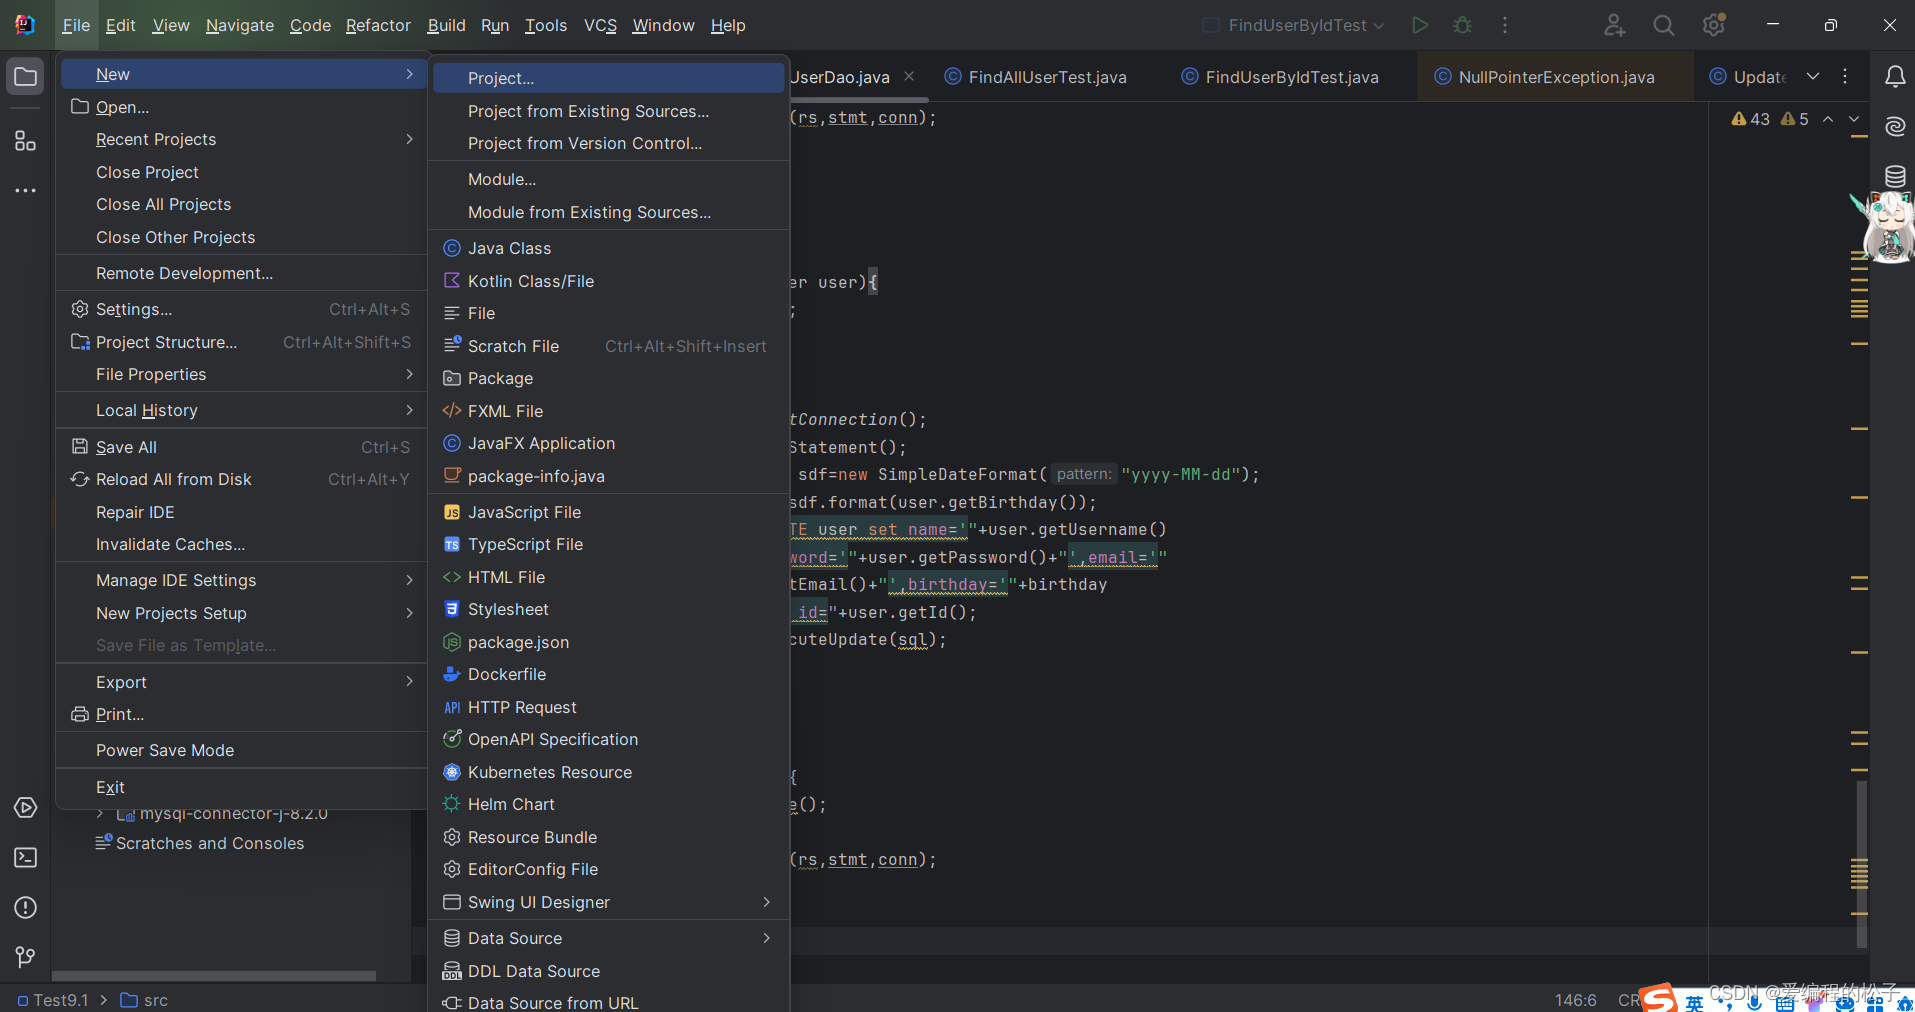
Task: Select Stylesheet menu item
Action: click(609, 609)
